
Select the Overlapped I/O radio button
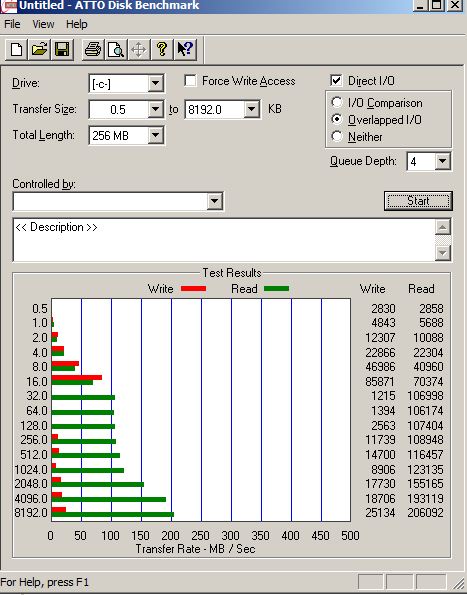click(336, 120)
